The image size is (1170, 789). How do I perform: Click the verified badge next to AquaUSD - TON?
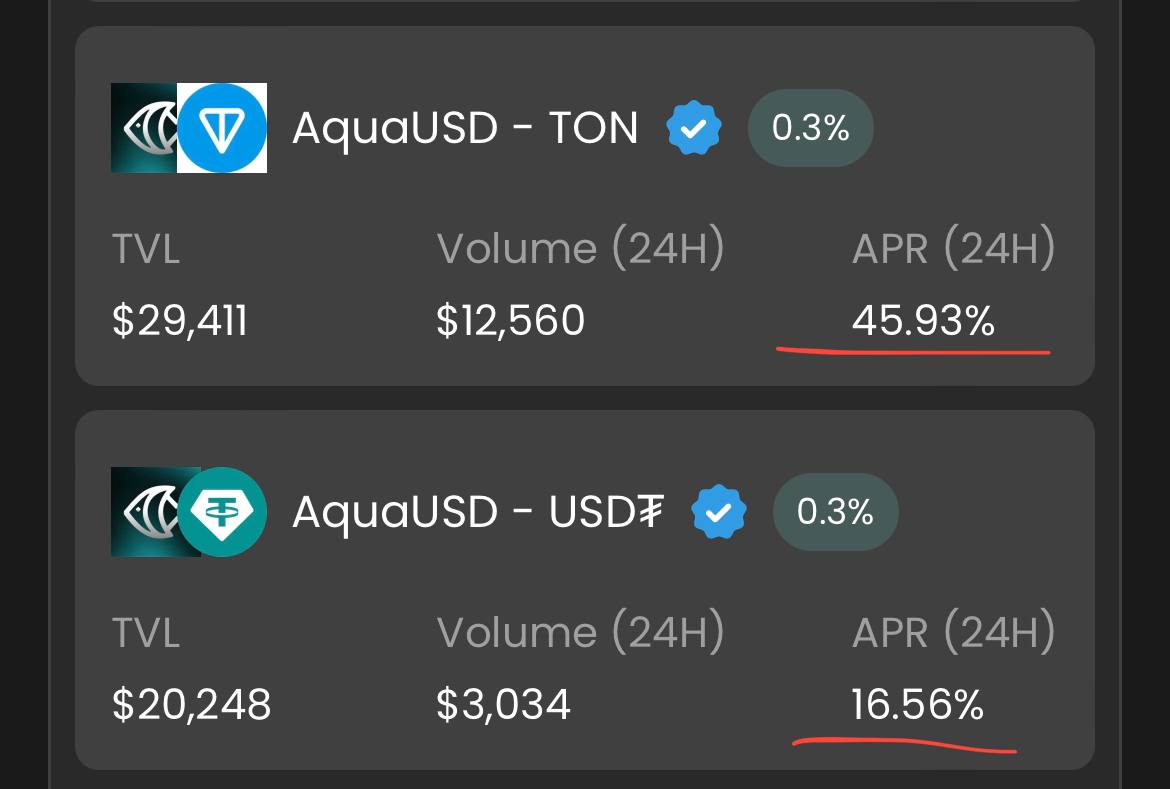(694, 128)
